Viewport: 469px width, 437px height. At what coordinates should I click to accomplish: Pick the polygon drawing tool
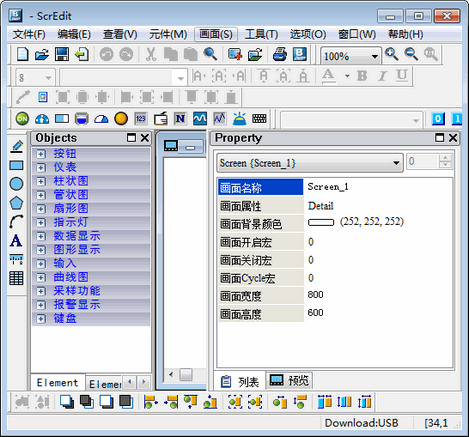[16, 203]
